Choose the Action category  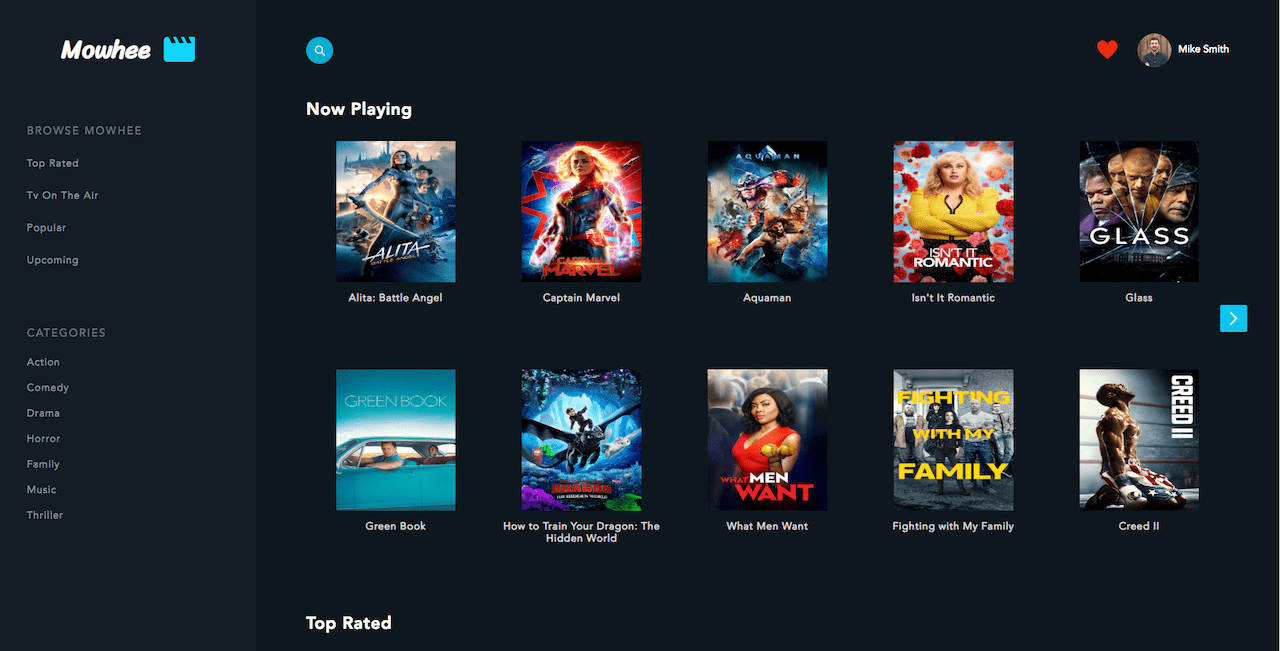[x=43, y=362]
